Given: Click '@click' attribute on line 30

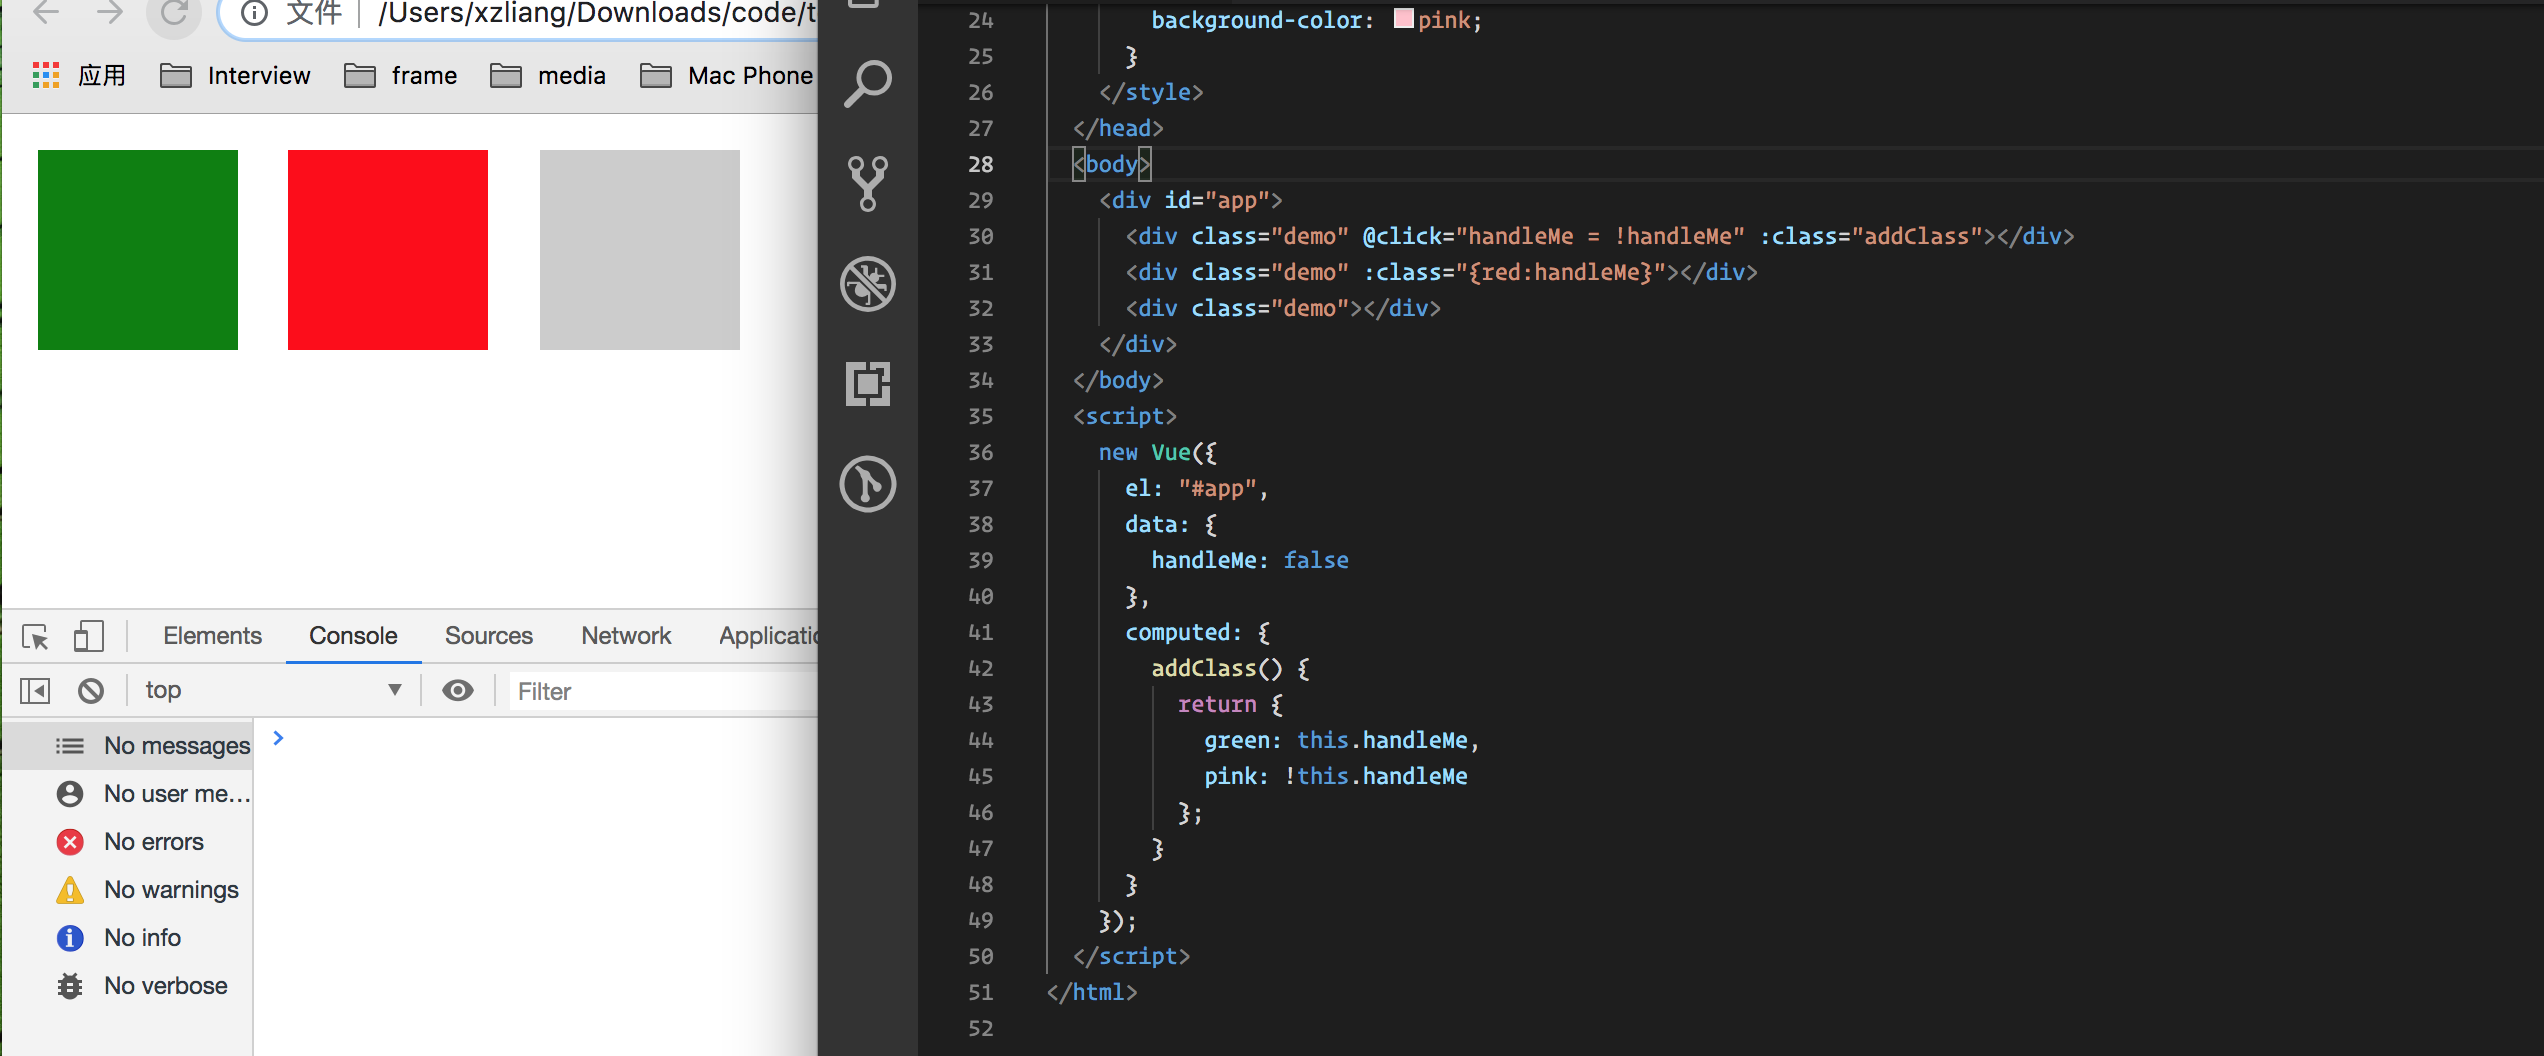Looking at the screenshot, I should coord(1402,236).
